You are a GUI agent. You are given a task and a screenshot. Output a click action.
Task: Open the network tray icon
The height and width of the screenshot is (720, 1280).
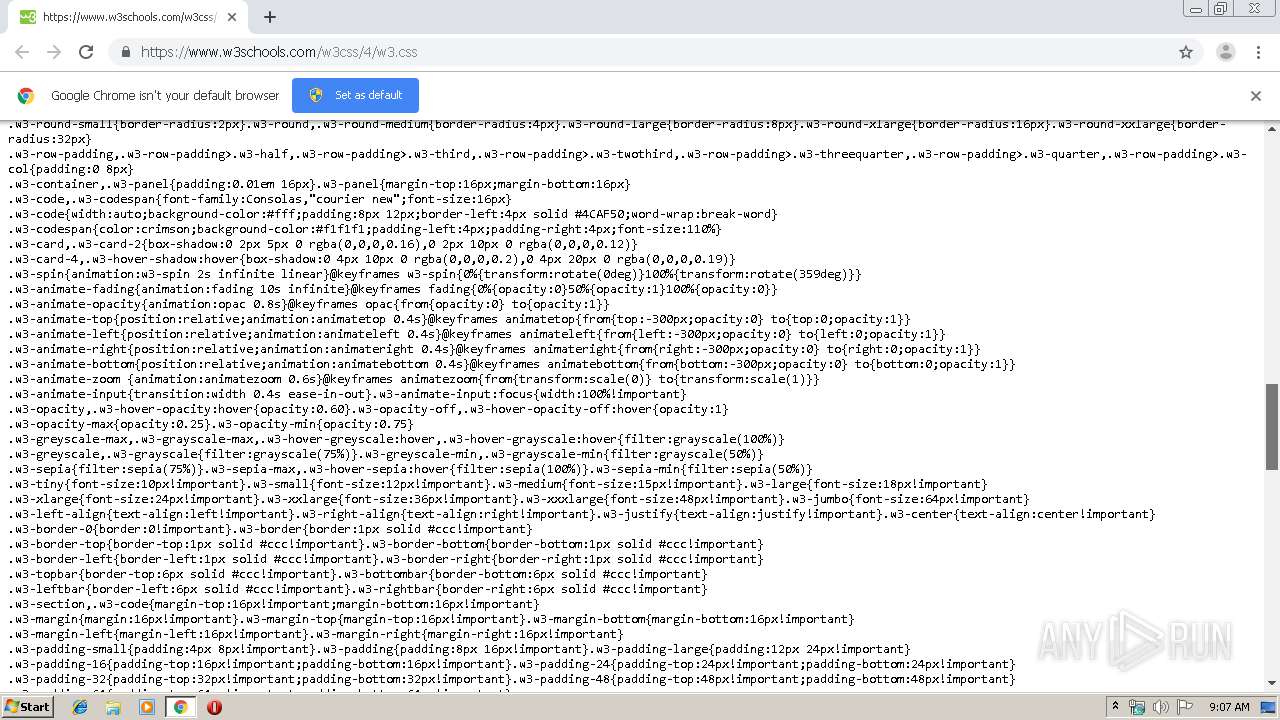click(x=1137, y=707)
